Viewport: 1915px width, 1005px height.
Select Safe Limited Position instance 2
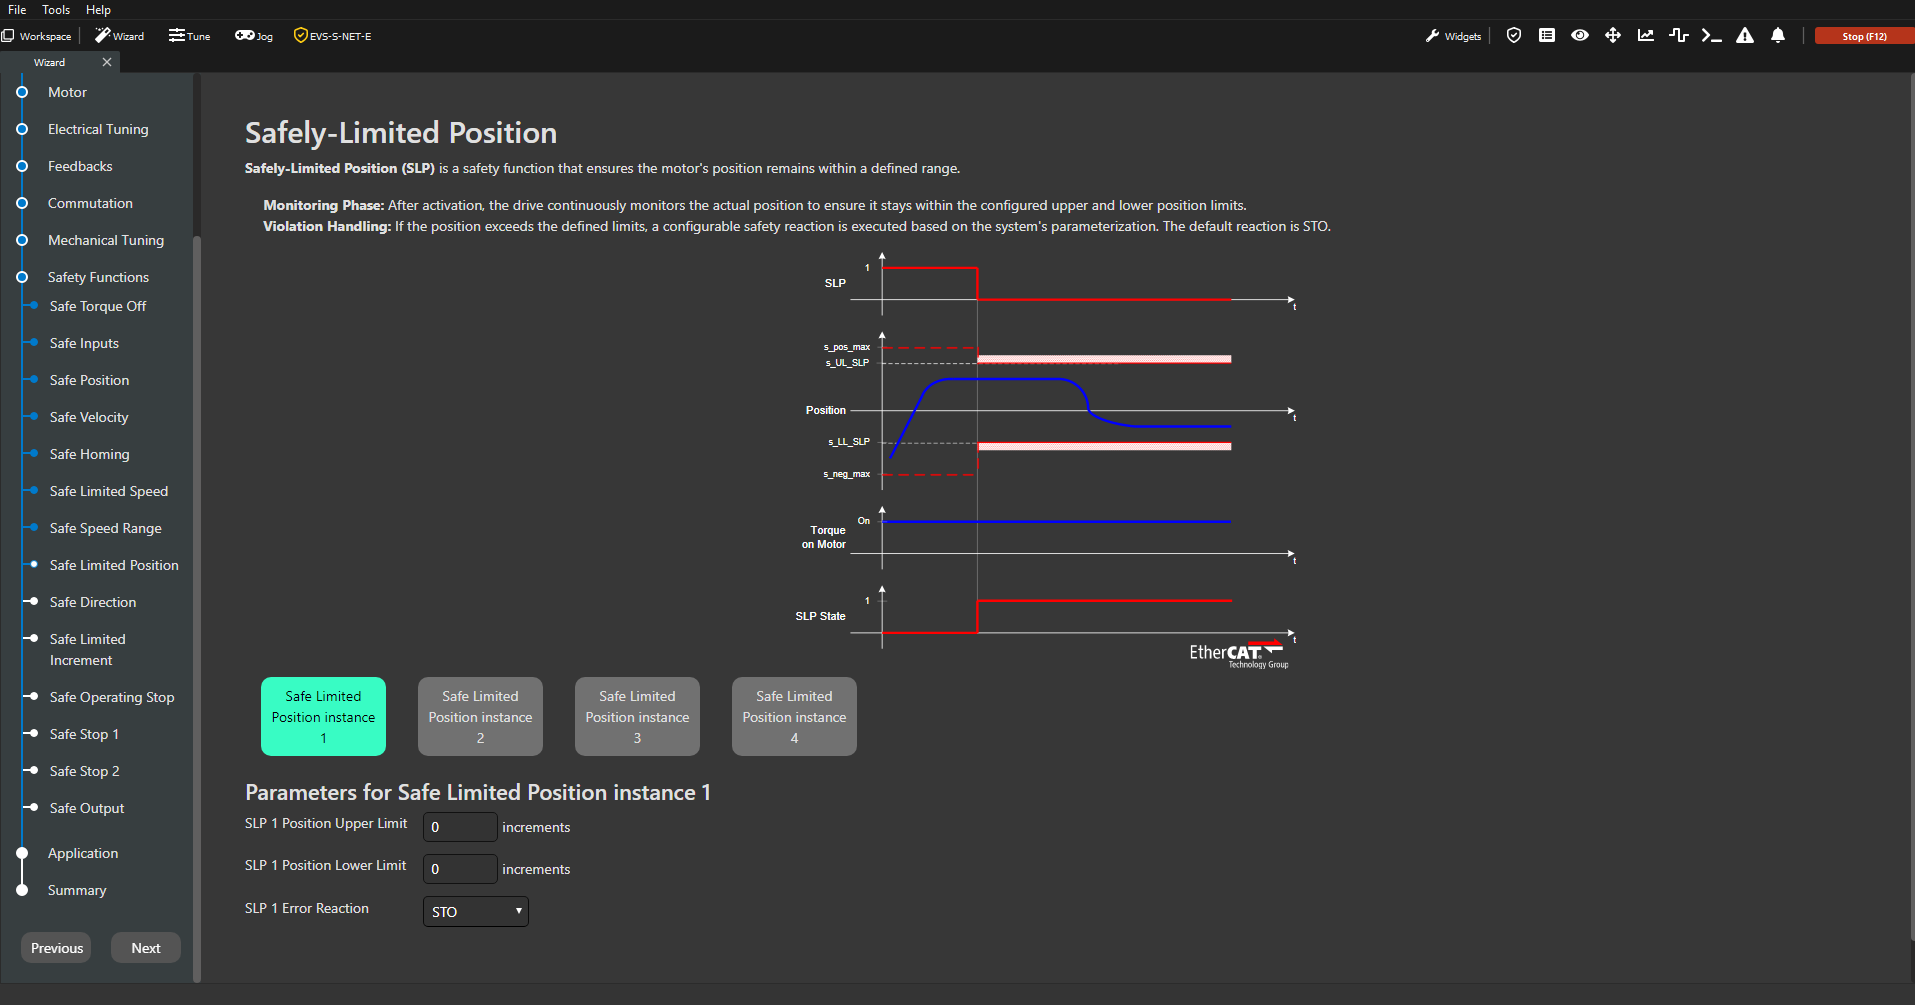click(x=480, y=716)
